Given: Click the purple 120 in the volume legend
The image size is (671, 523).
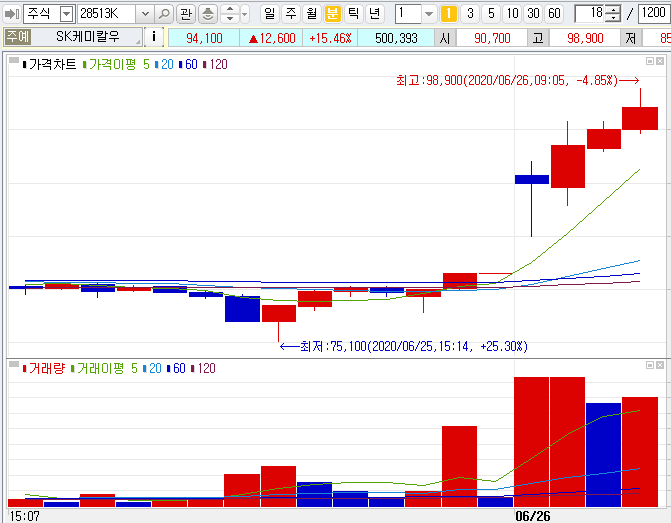Looking at the screenshot, I should point(206,368).
